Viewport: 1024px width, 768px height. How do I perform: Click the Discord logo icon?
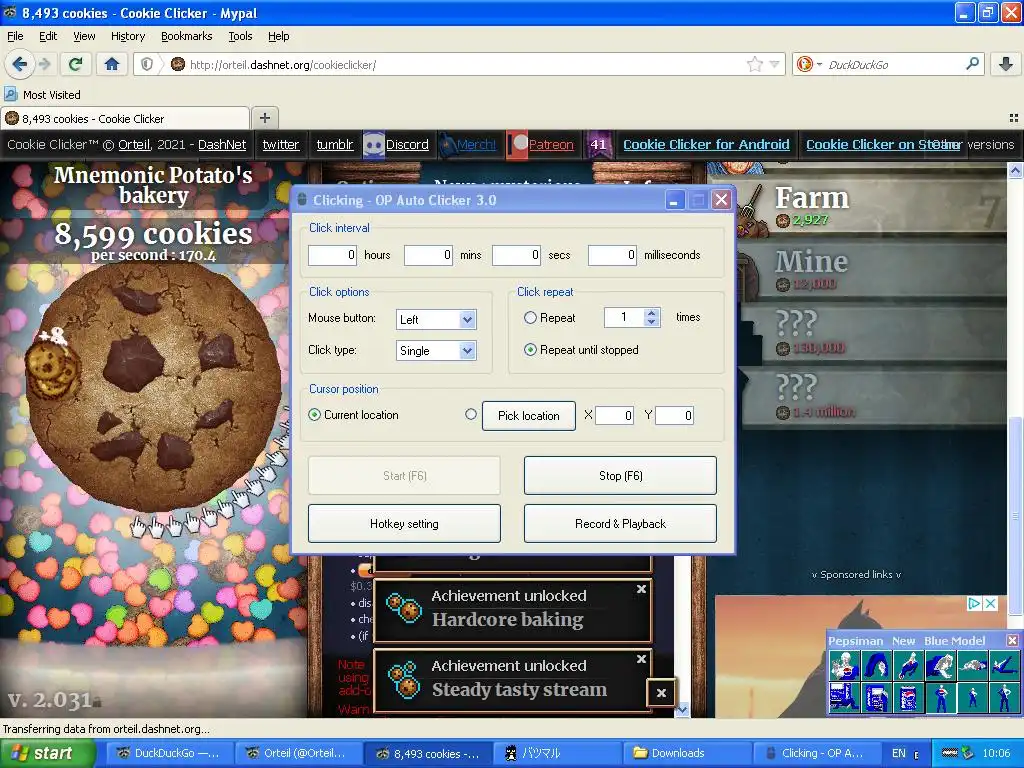point(374,145)
